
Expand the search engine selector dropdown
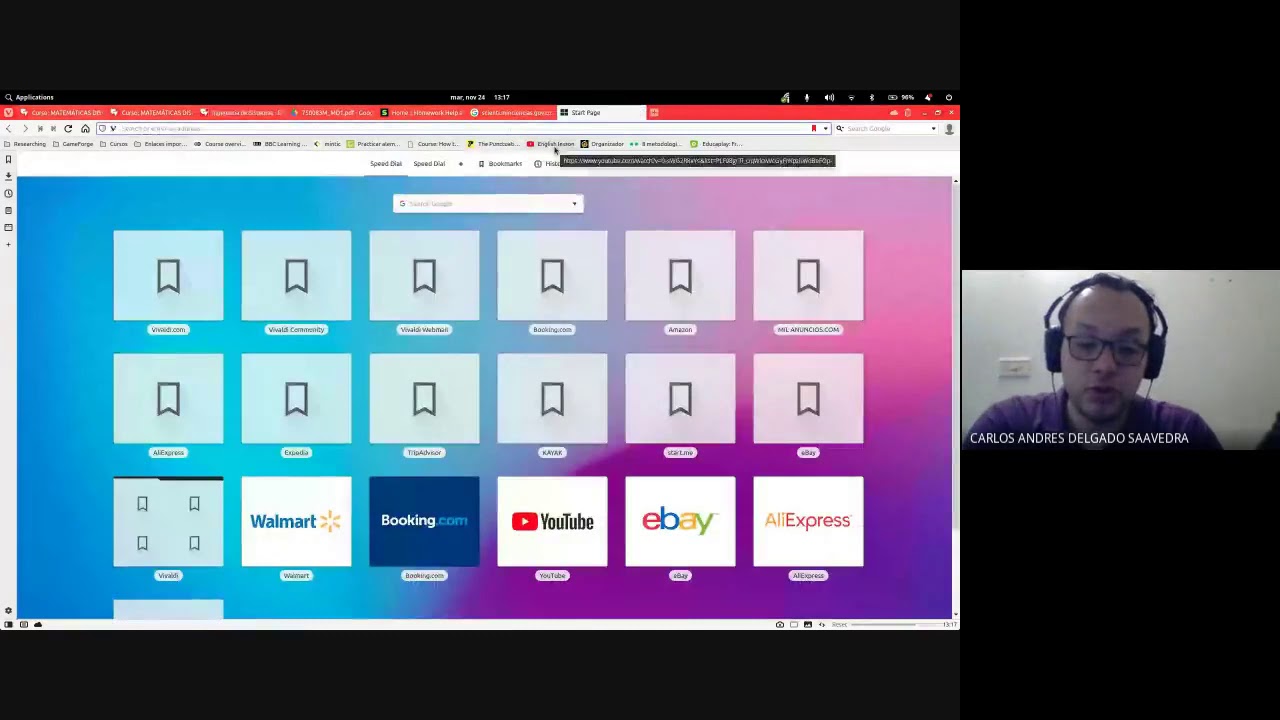[x=840, y=129]
